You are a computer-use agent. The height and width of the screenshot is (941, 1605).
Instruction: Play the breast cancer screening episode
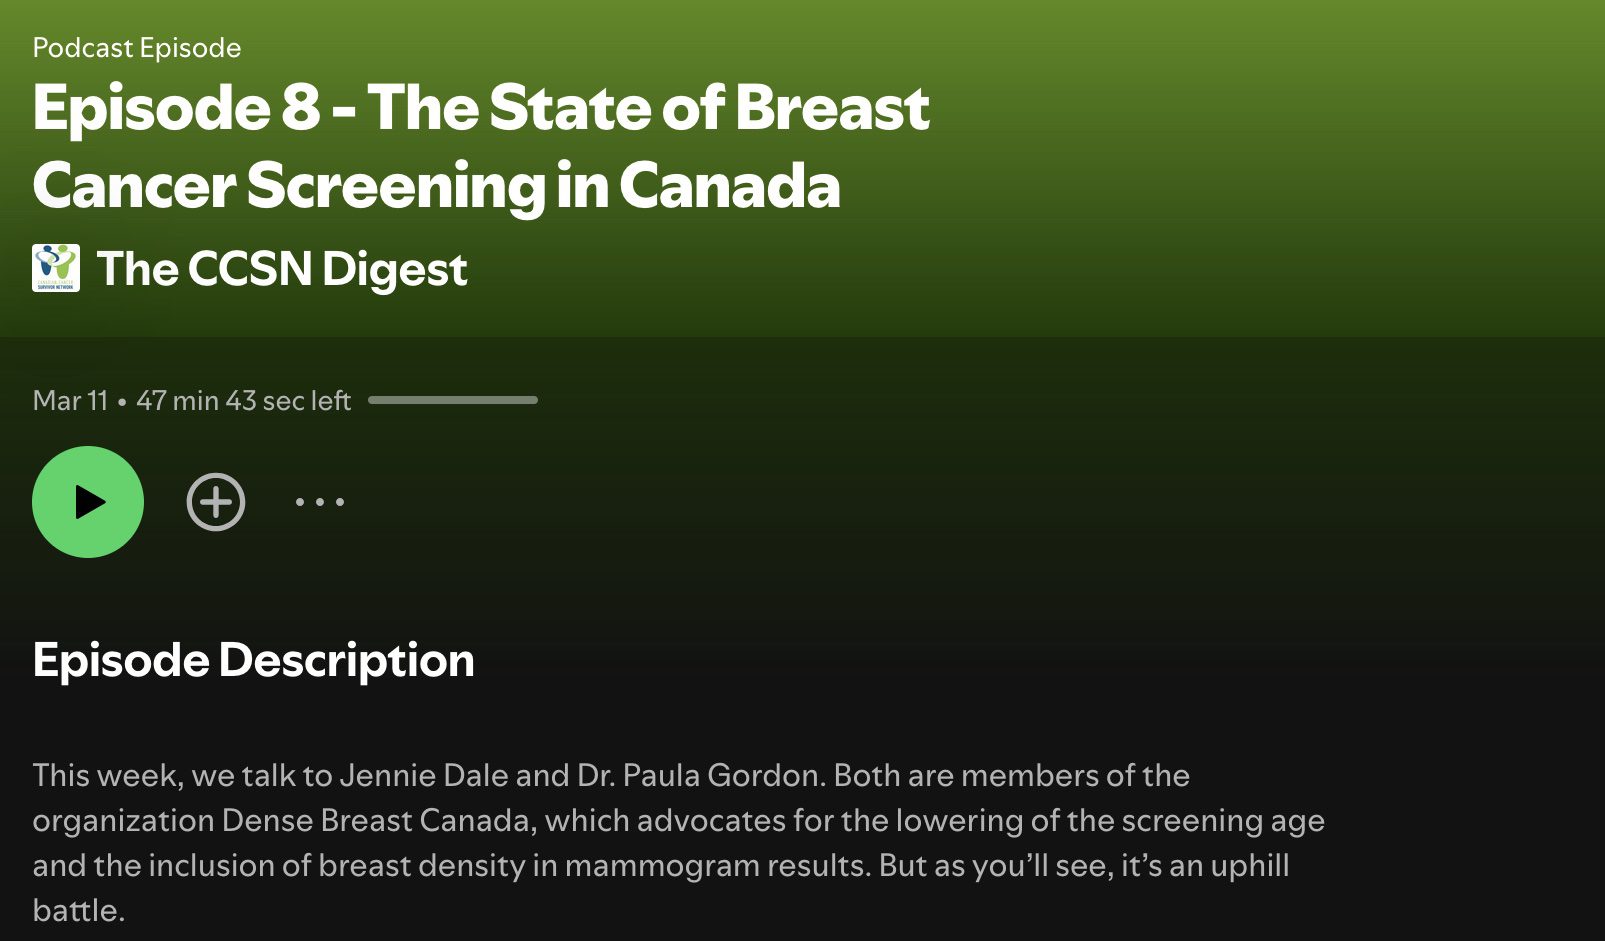tap(88, 502)
